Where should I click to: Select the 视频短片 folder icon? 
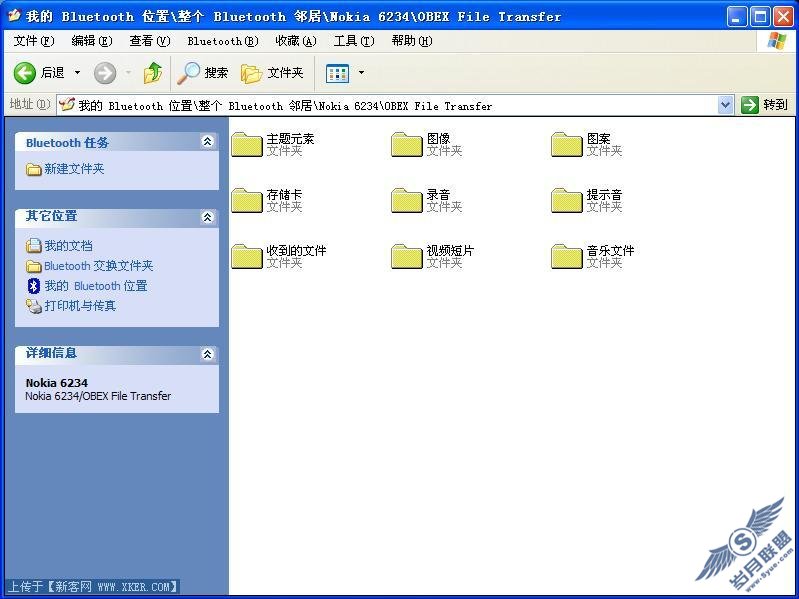click(407, 257)
